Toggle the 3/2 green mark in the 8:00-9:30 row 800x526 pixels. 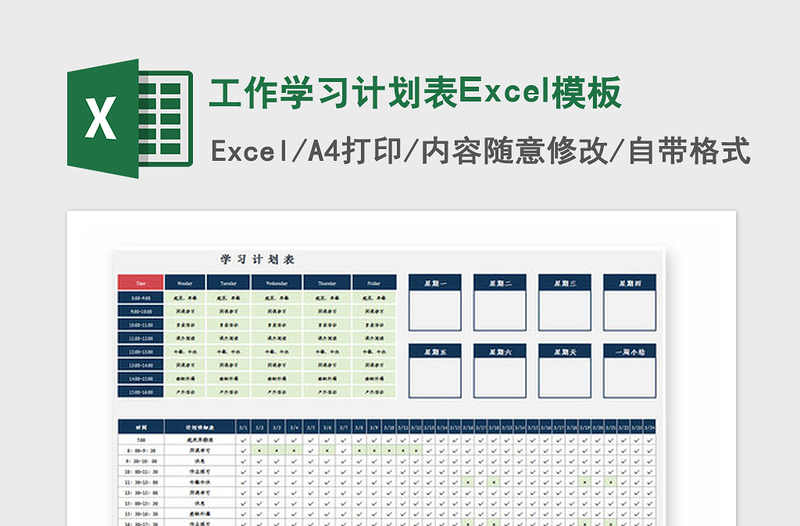point(260,450)
